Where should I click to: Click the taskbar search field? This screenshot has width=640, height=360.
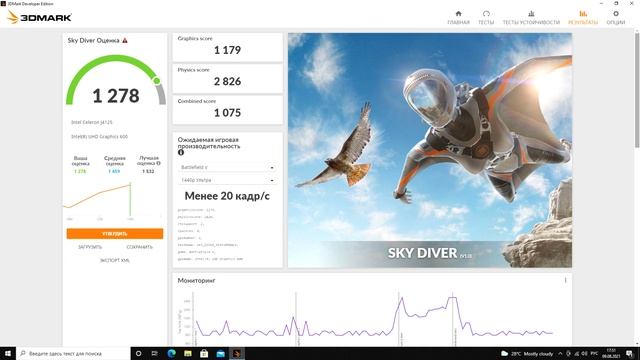click(x=73, y=353)
